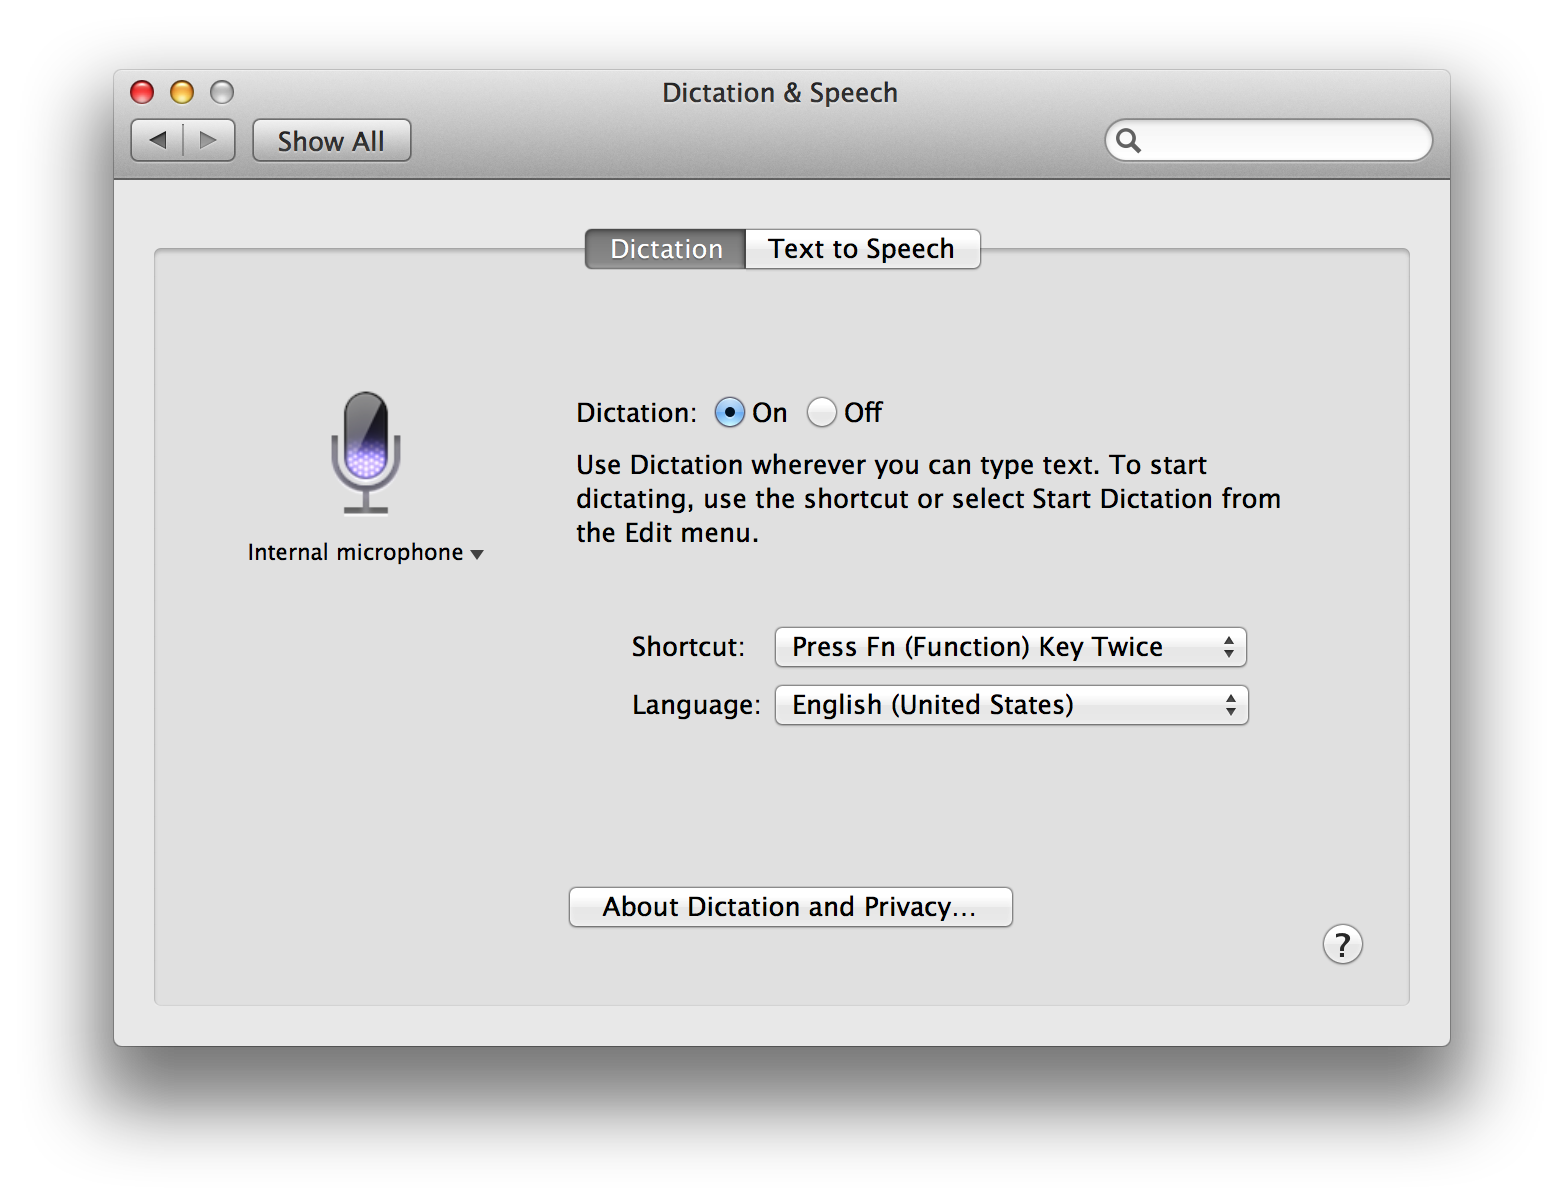Click the 'Use Dictation wherever you can' description text

[x=928, y=498]
